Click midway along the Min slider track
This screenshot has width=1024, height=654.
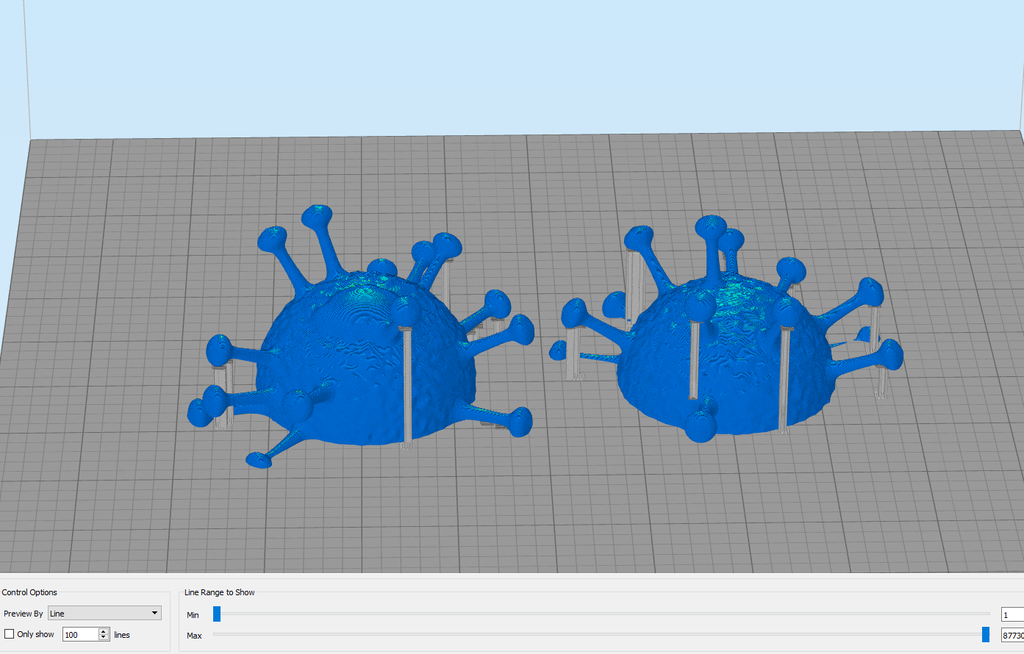click(x=600, y=614)
